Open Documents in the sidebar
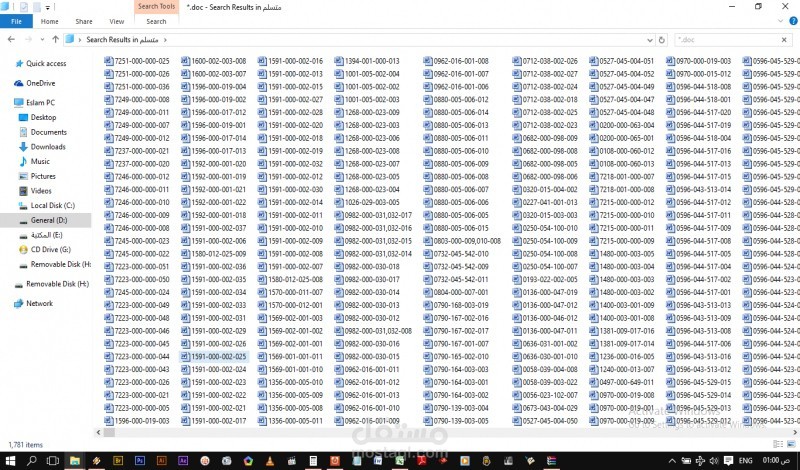The image size is (800, 470). (48, 132)
